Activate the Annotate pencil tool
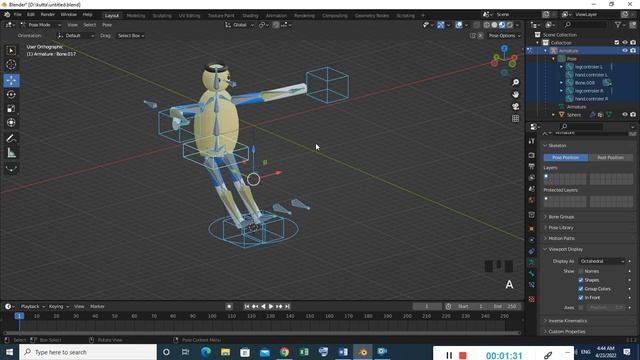Image resolution: width=640 pixels, height=360 pixels. click(x=11, y=139)
